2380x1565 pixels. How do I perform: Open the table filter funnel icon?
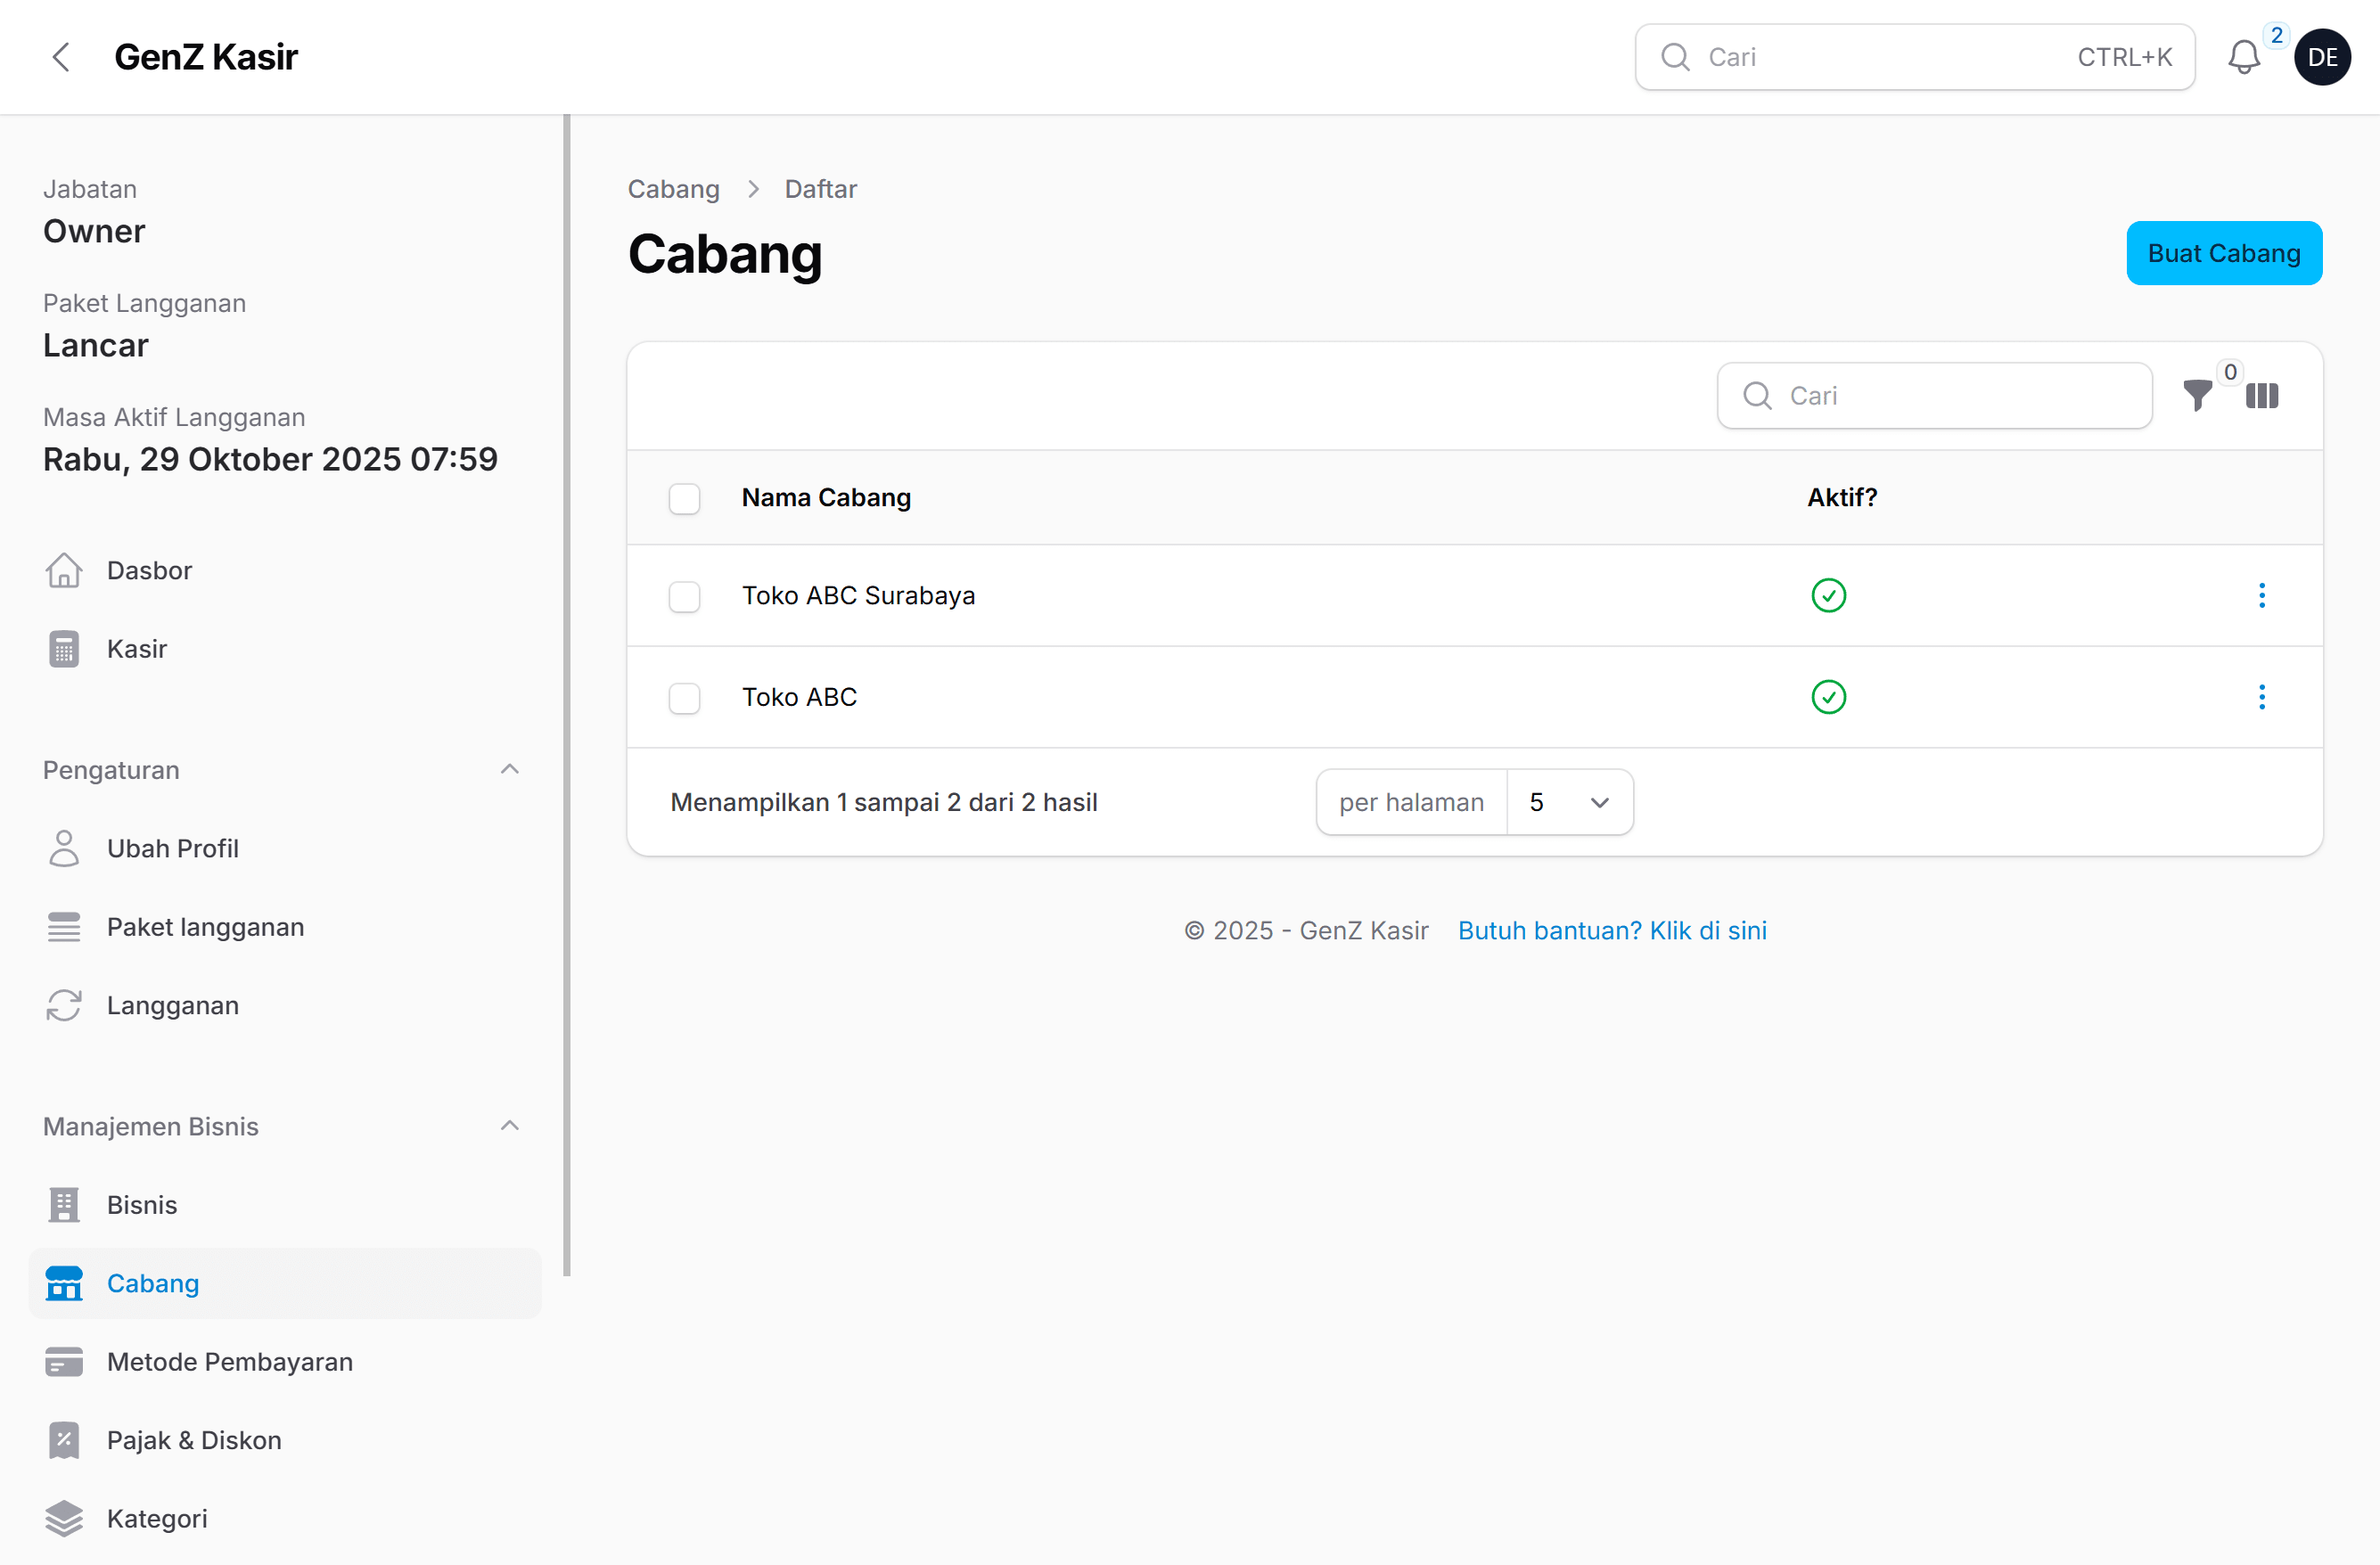pyautogui.click(x=2196, y=396)
